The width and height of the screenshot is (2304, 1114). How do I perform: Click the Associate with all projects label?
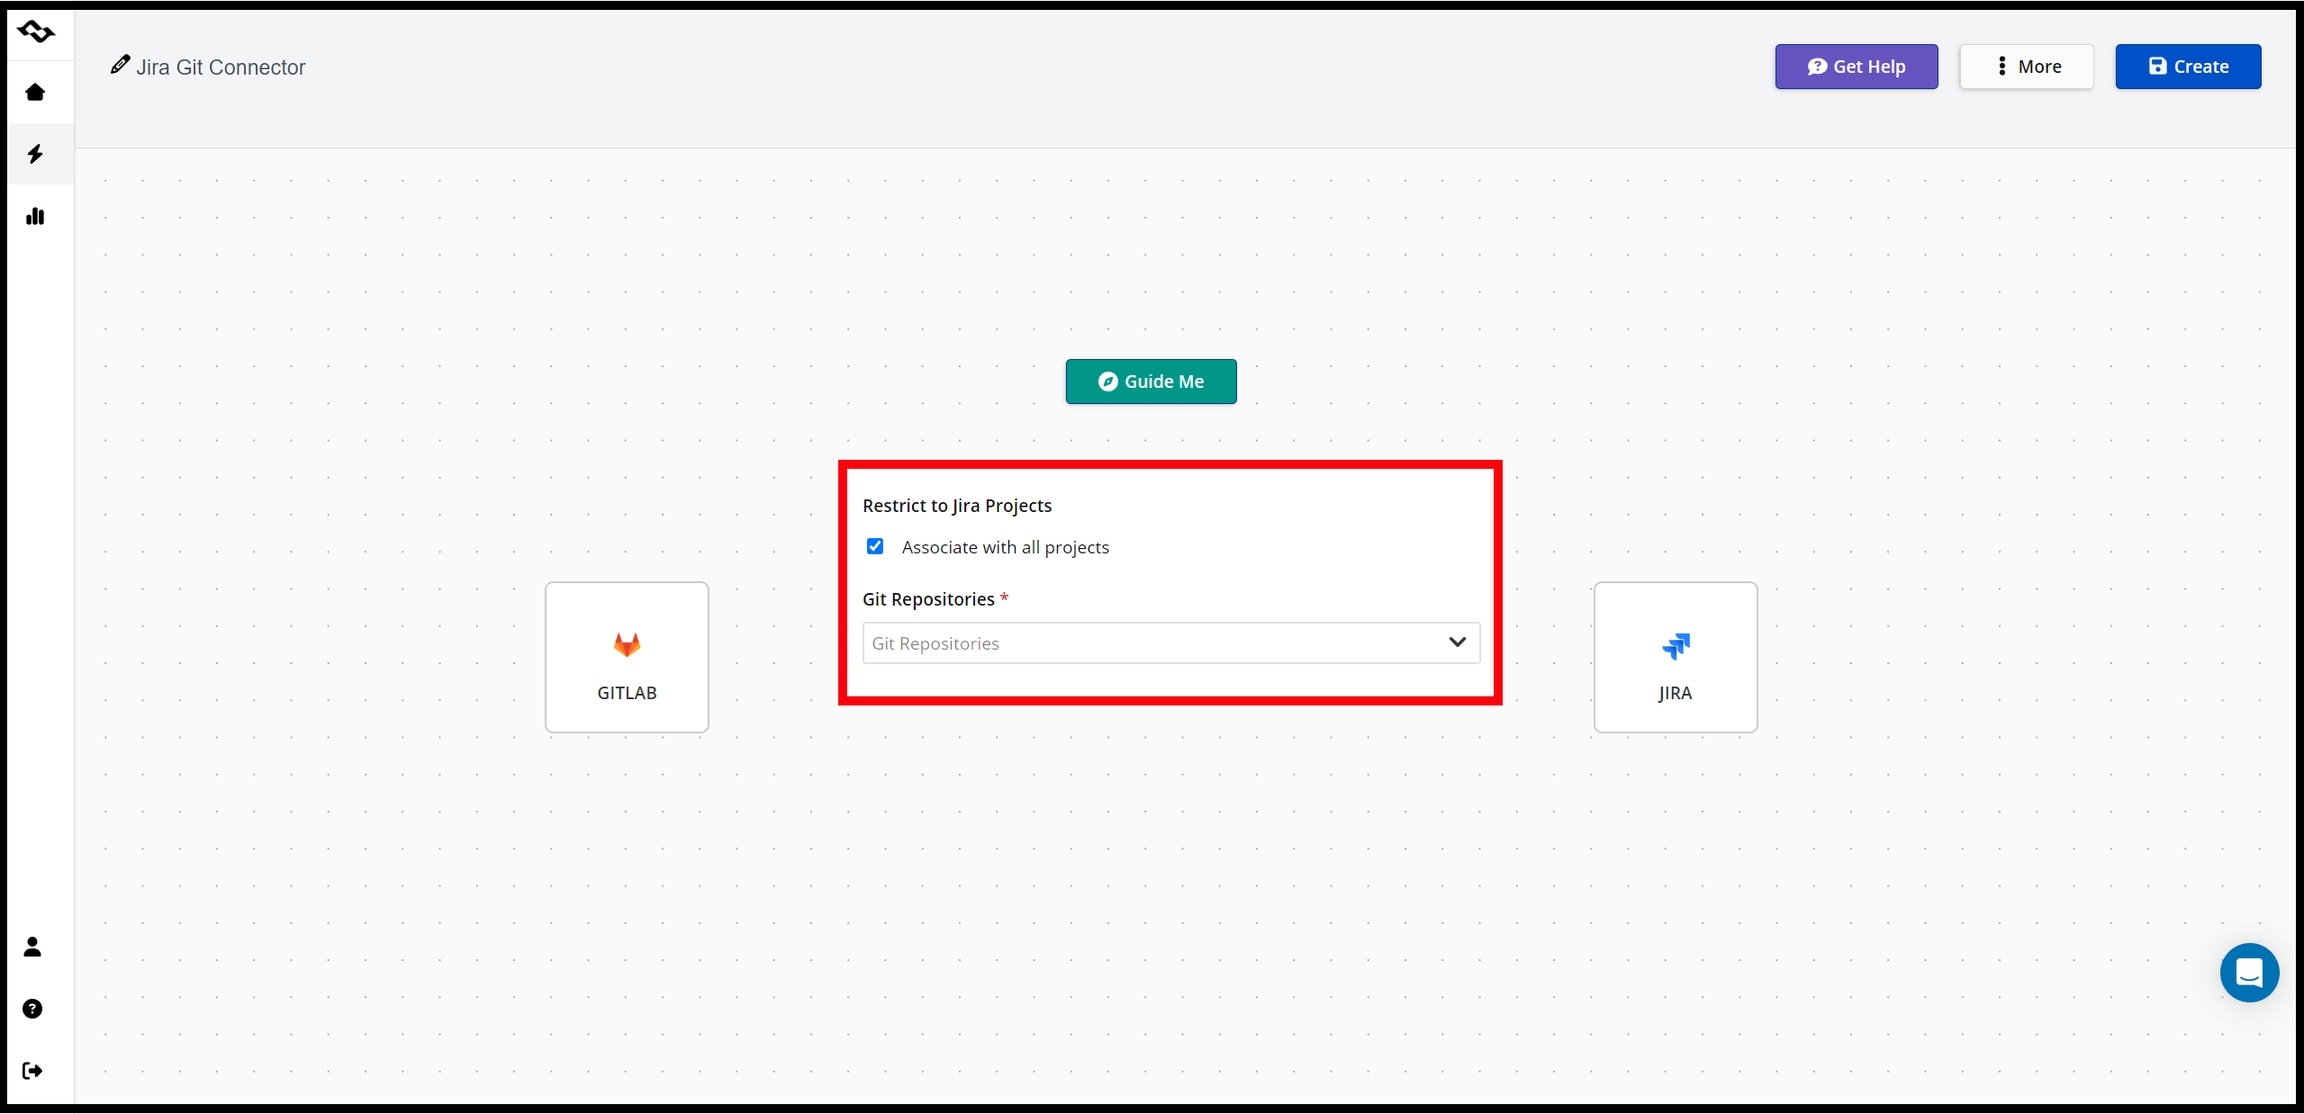tap(1005, 547)
